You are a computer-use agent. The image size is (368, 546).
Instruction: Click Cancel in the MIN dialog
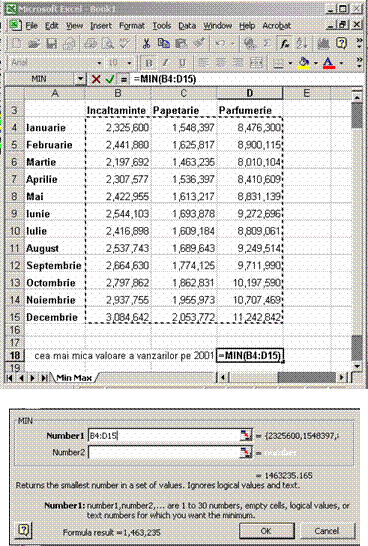tap(327, 531)
